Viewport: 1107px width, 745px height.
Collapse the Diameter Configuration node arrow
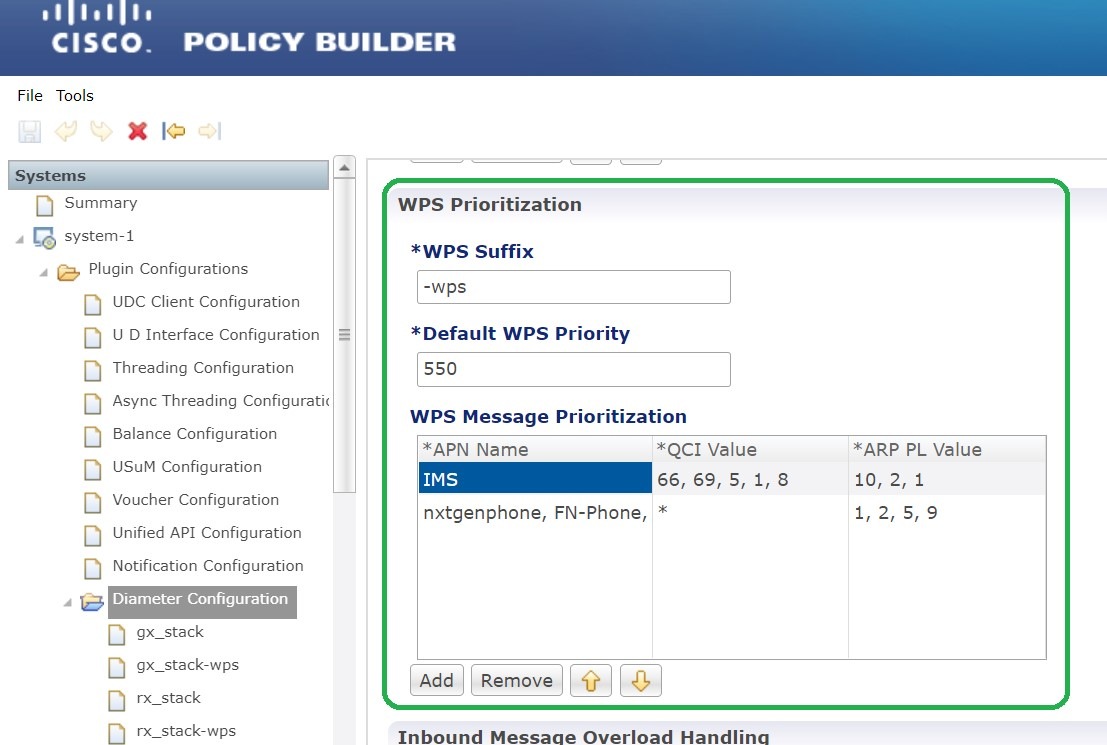[67, 602]
